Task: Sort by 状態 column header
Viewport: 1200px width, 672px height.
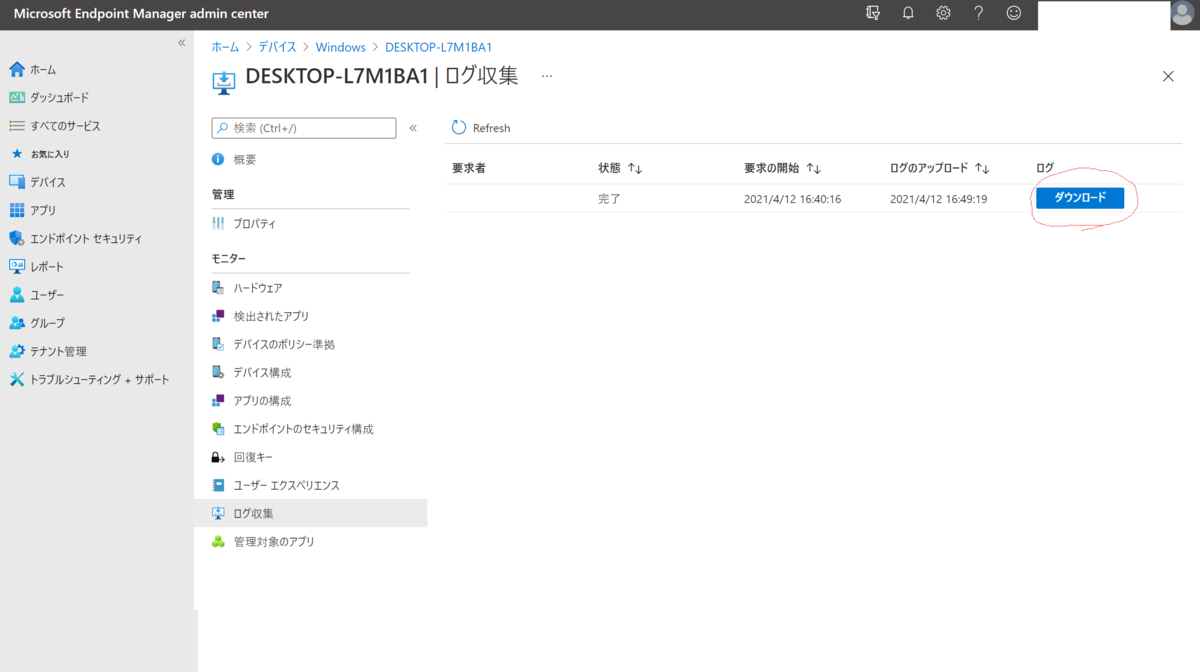Action: pyautogui.click(x=620, y=168)
